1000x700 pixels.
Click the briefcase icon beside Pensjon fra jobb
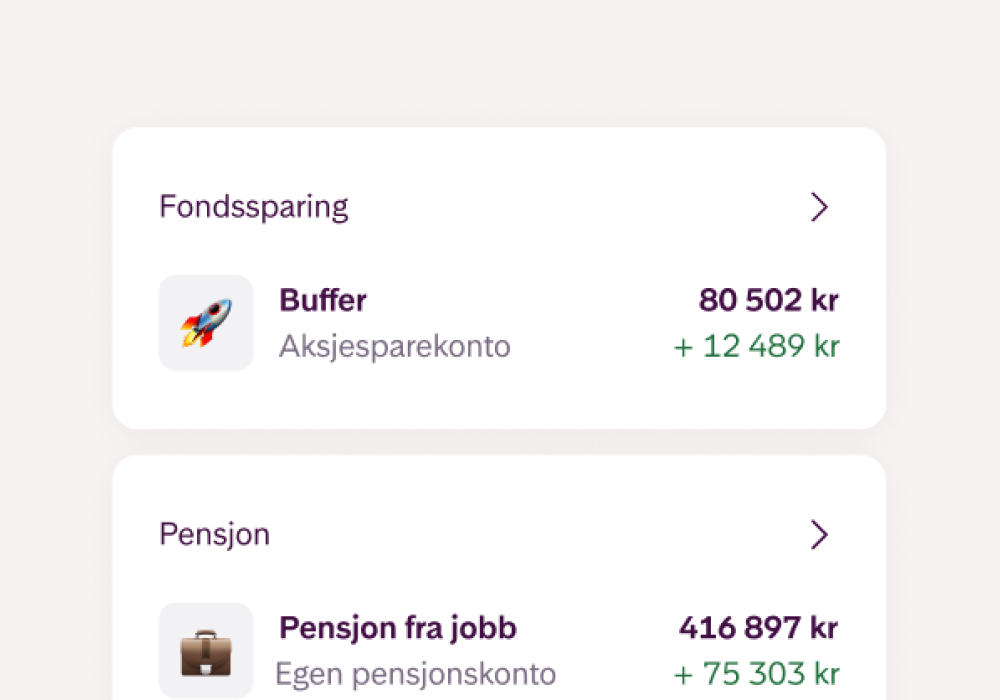(x=206, y=650)
